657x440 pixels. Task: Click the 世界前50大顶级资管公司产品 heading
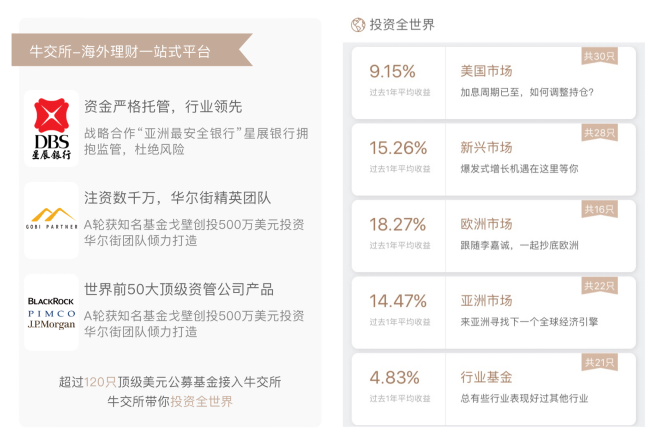(179, 289)
